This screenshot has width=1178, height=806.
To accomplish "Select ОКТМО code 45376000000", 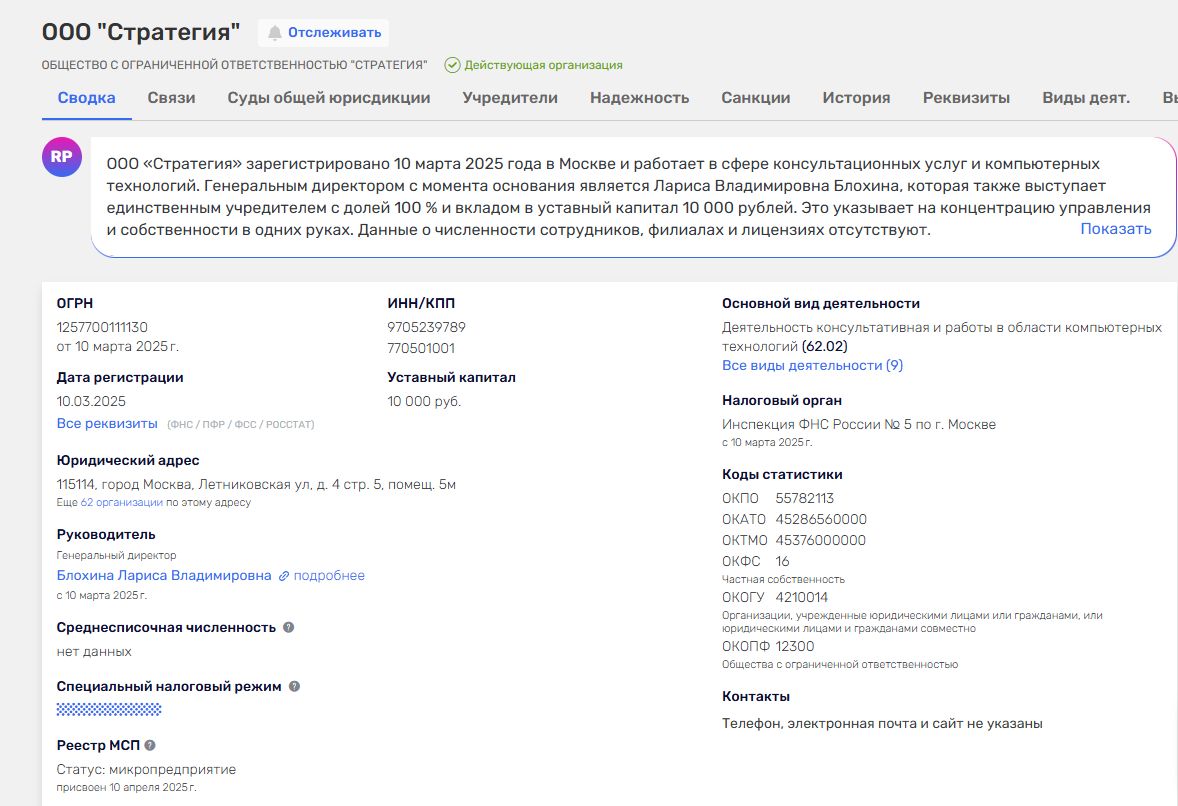I will 820,541.
